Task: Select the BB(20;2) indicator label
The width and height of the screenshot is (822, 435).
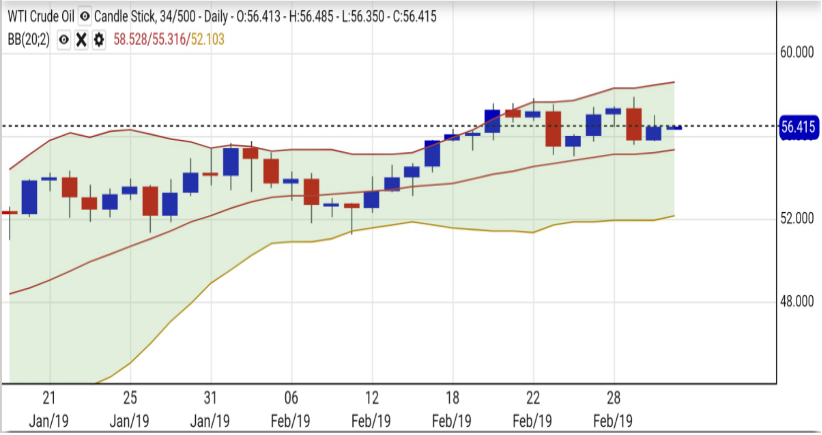Action: pos(30,38)
